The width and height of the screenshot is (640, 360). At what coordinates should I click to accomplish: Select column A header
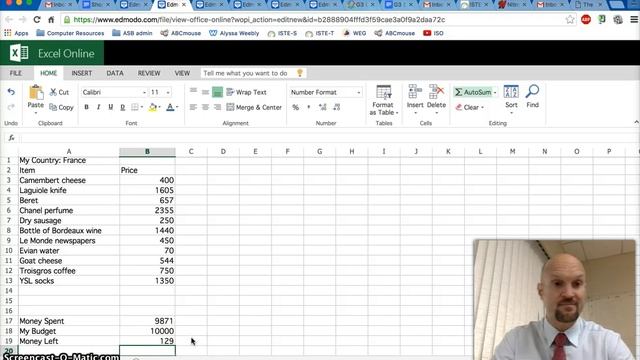[x=69, y=151]
